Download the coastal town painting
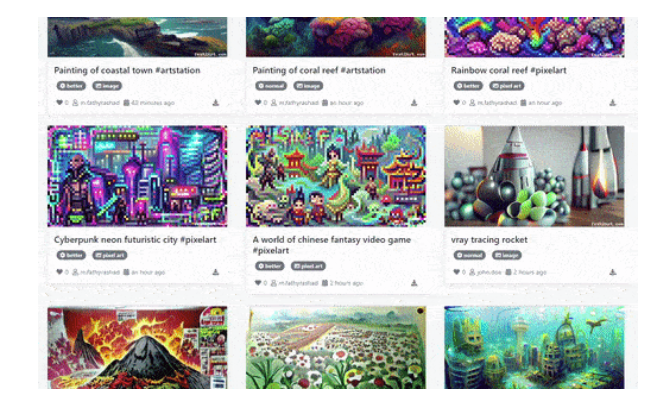This screenshot has height=409, width=661. [x=215, y=102]
